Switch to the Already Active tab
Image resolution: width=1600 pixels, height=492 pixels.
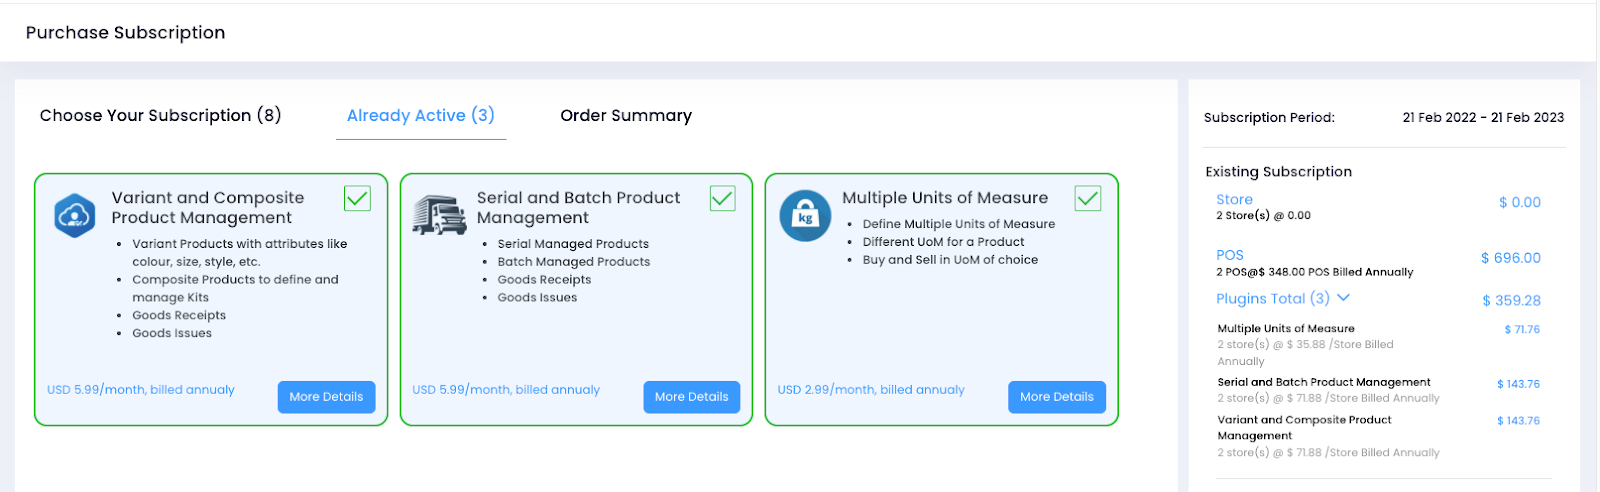pyautogui.click(x=420, y=116)
